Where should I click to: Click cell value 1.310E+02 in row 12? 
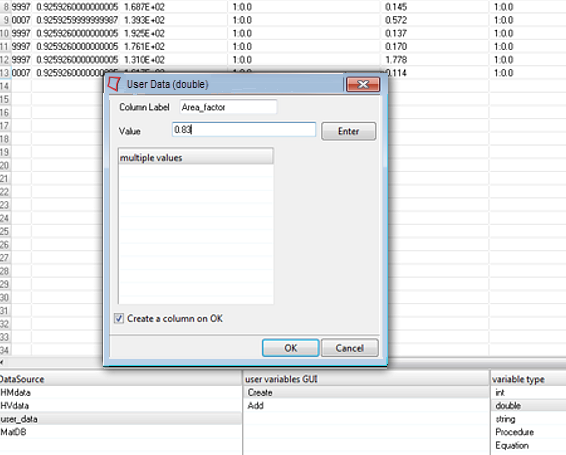pos(144,60)
